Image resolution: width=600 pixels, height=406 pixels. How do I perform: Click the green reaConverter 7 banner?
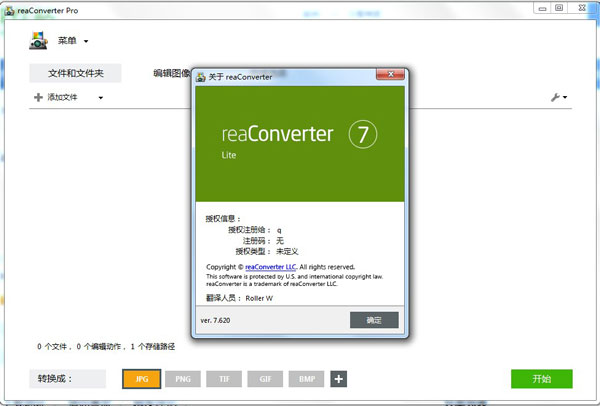click(300, 144)
